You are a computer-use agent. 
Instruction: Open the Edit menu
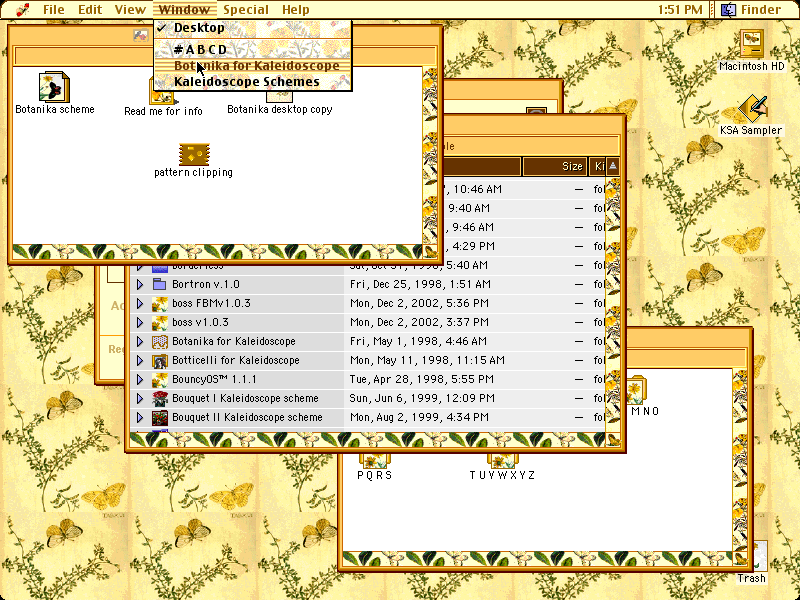[90, 10]
